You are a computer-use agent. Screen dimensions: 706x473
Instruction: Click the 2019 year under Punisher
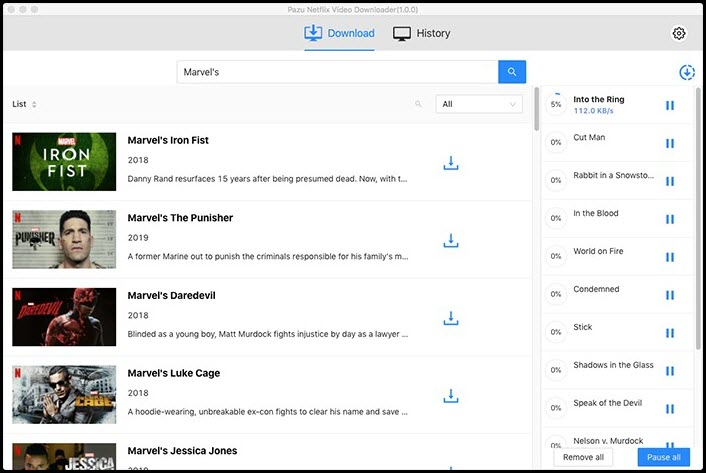pyautogui.click(x=138, y=238)
